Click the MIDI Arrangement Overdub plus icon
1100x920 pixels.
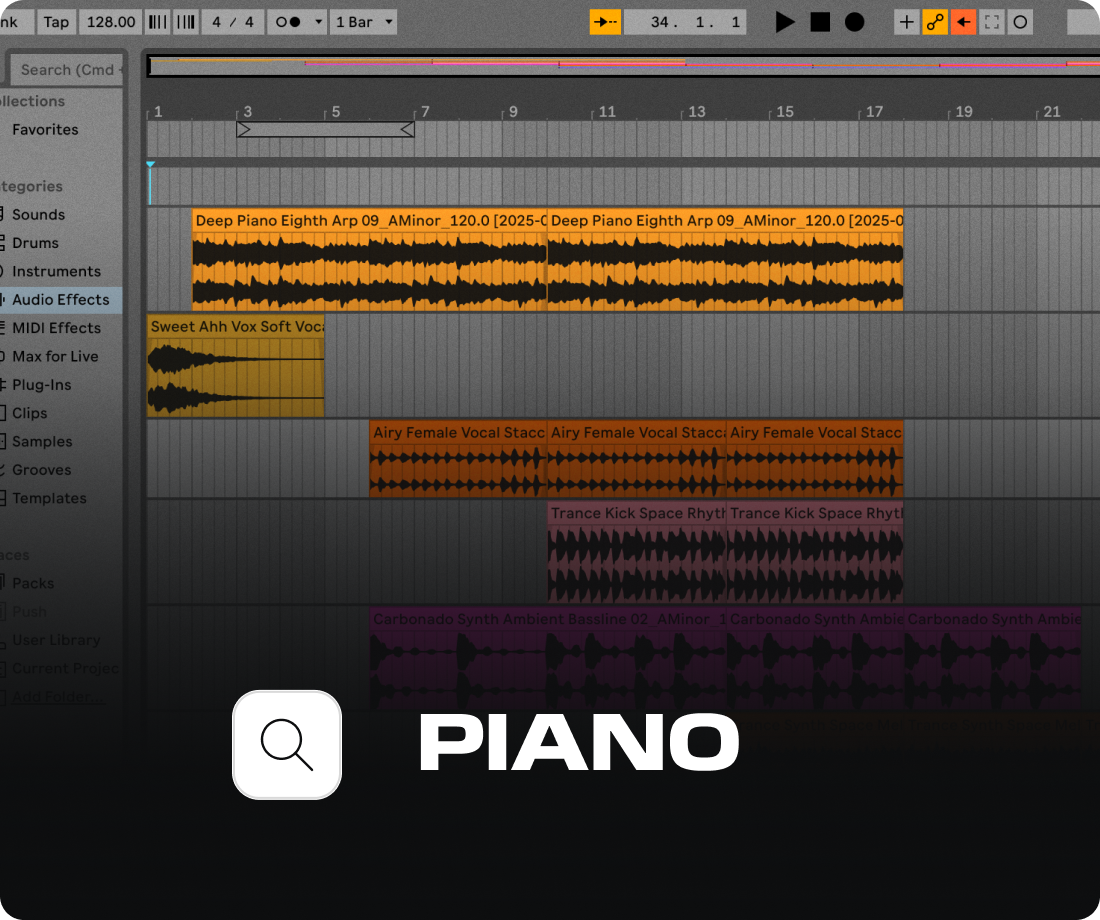point(906,21)
